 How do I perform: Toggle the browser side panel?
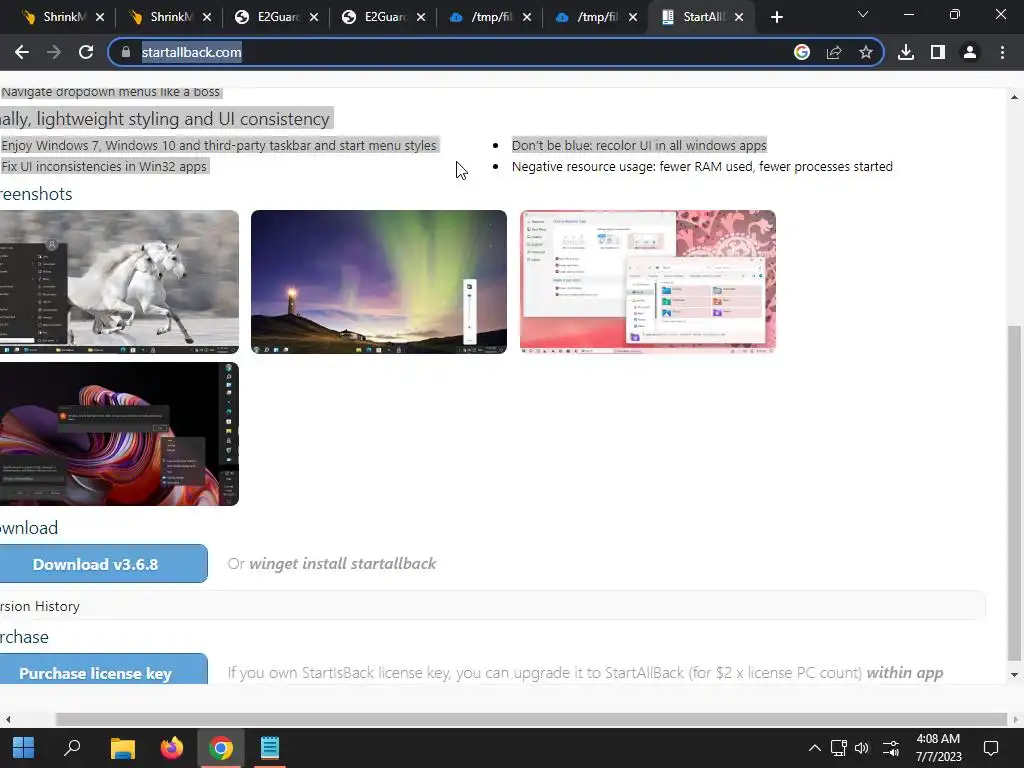[938, 52]
